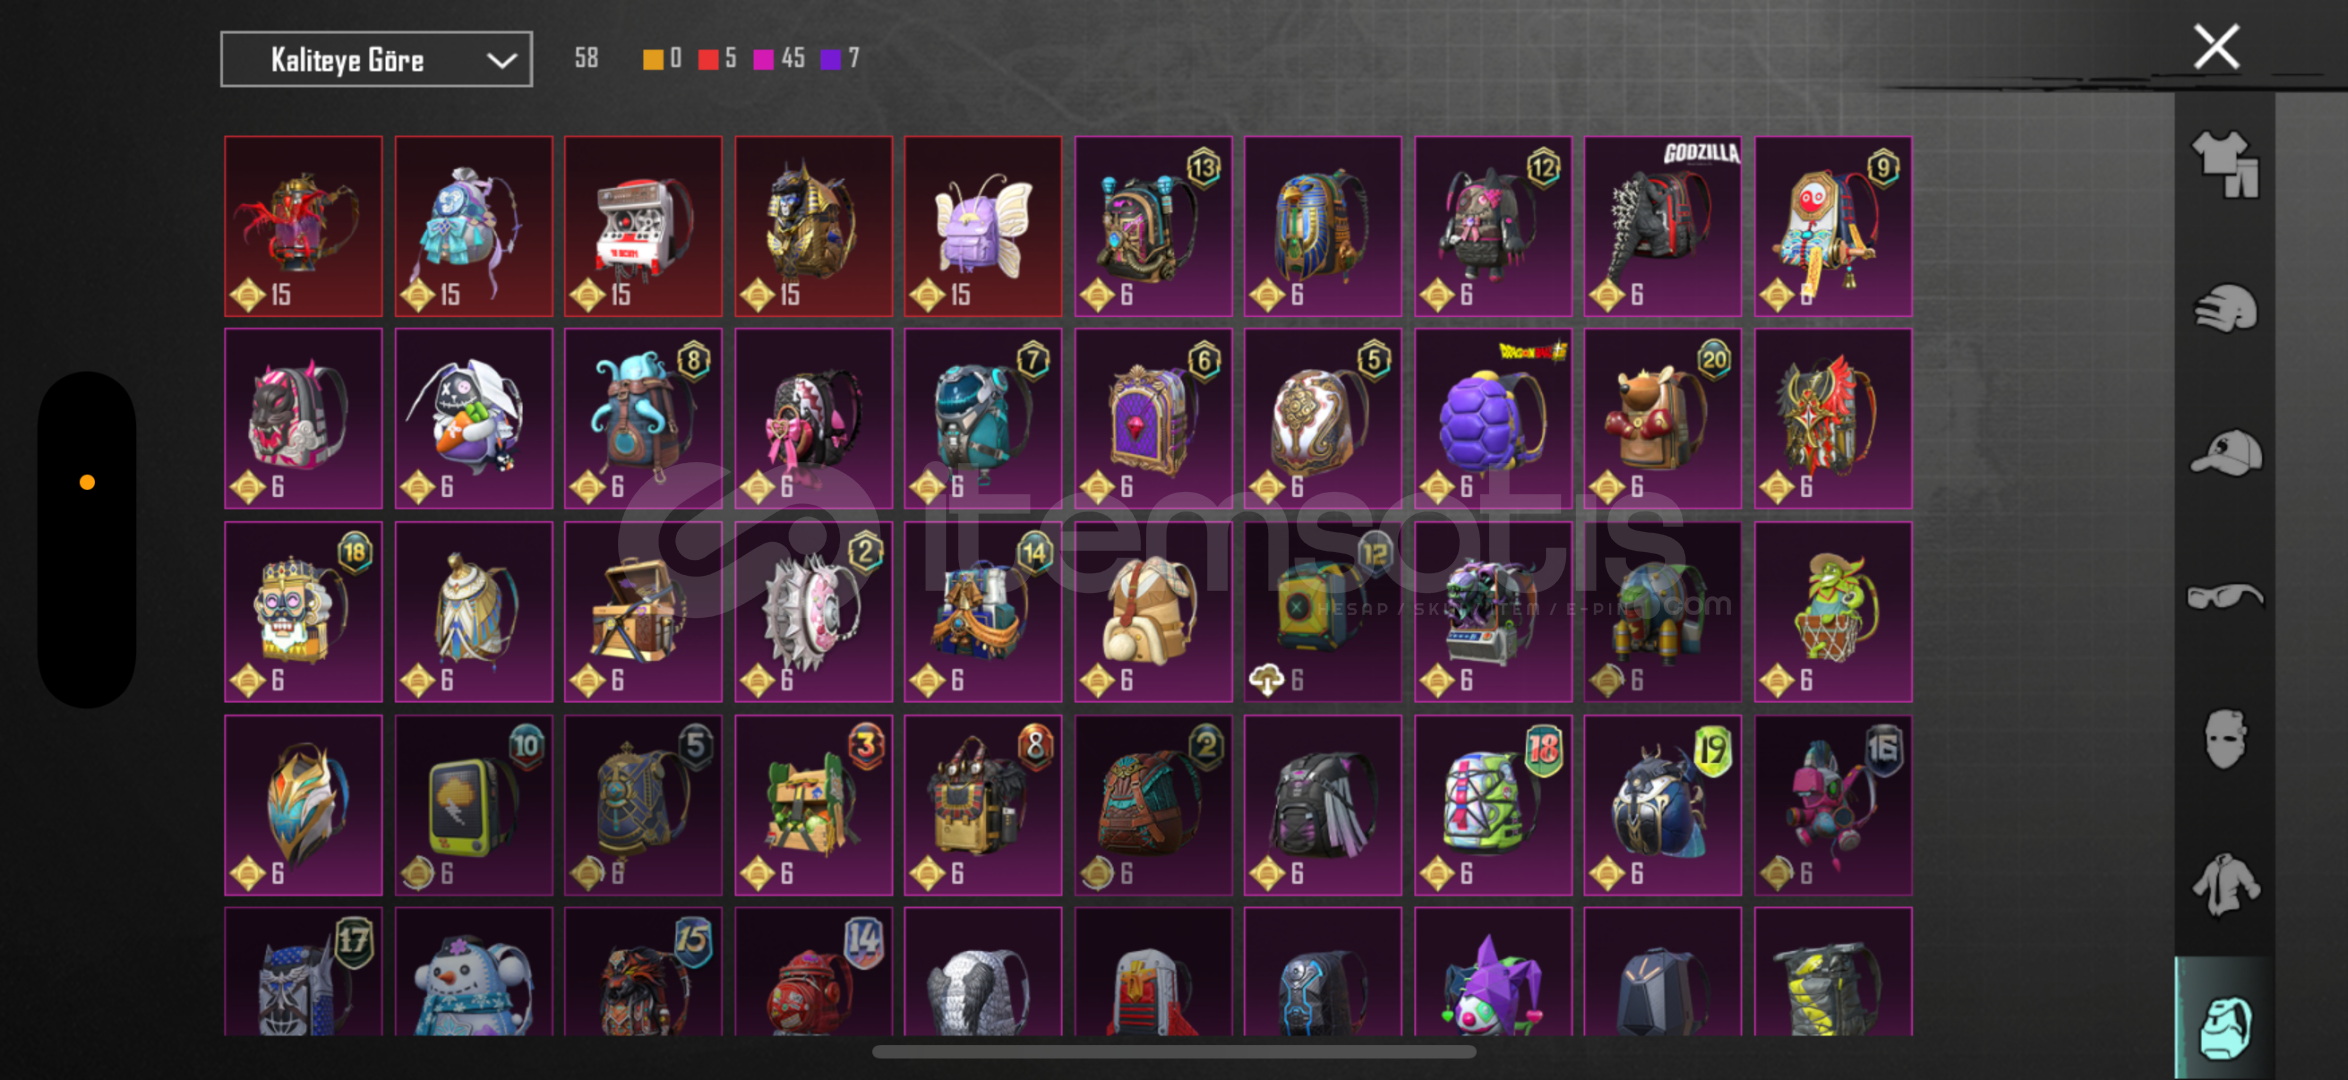The height and width of the screenshot is (1080, 2348).
Task: Choose the snowman backpack
Action: (x=473, y=972)
